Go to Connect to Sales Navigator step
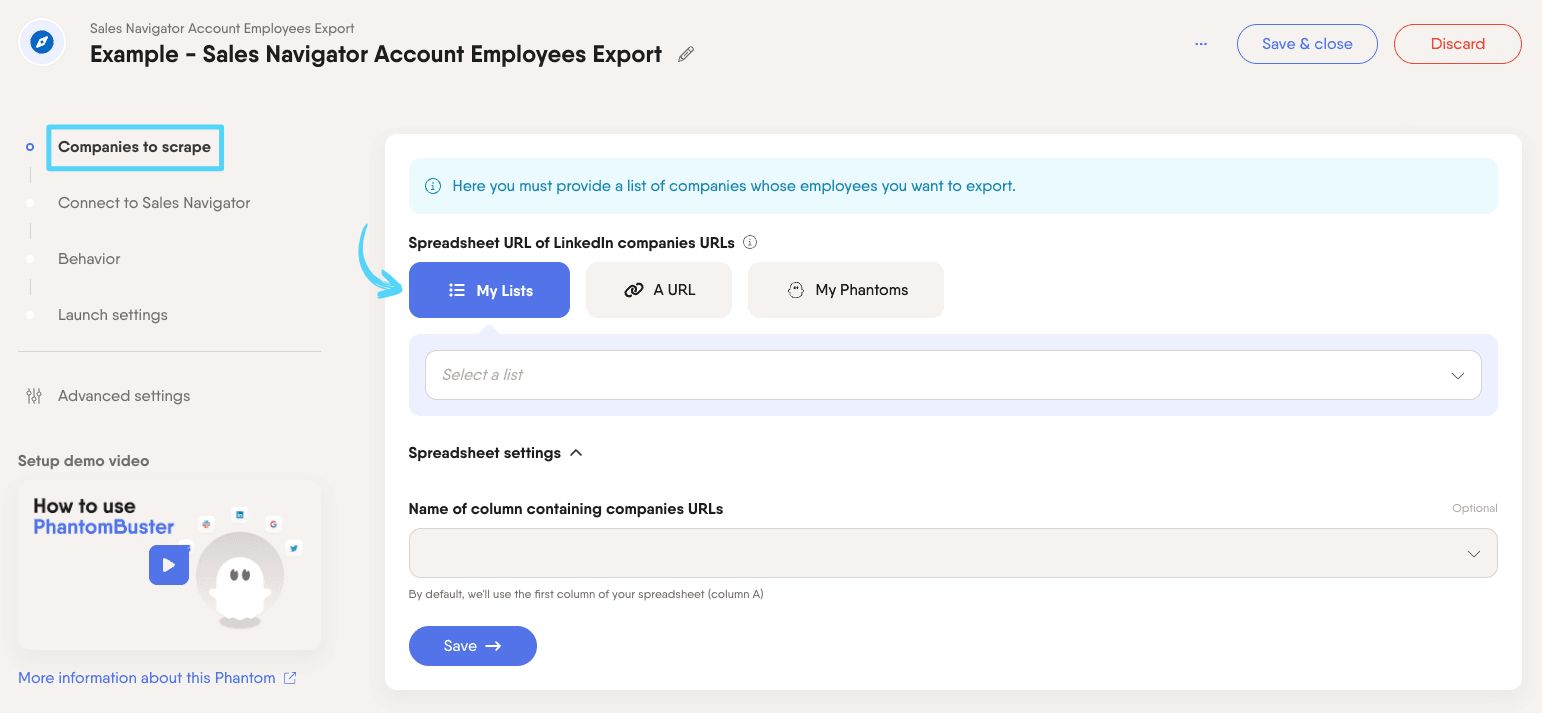Viewport: 1542px width, 713px height. point(154,203)
